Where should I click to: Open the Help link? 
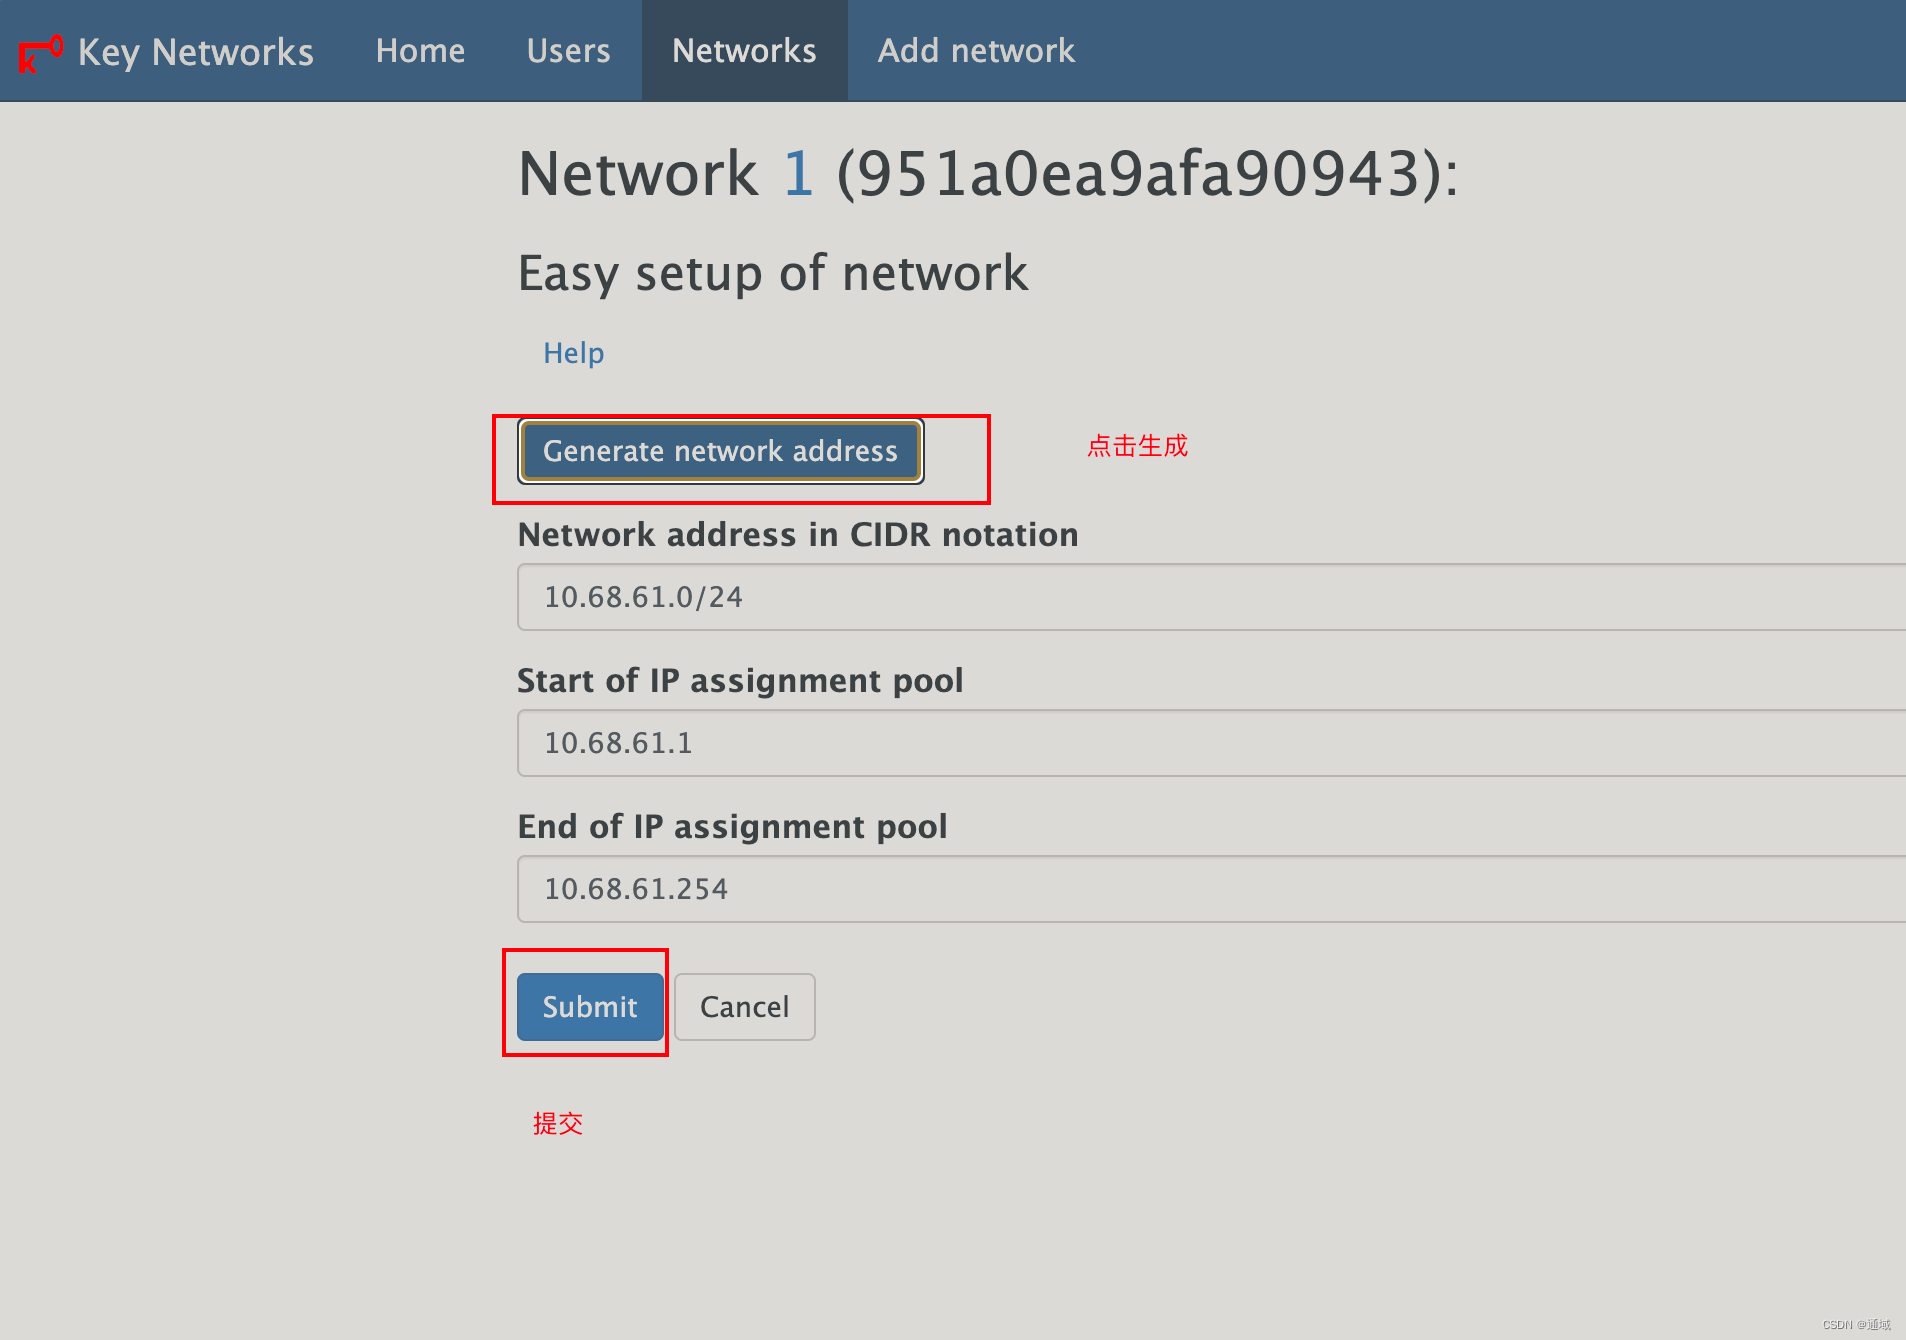[x=573, y=353]
